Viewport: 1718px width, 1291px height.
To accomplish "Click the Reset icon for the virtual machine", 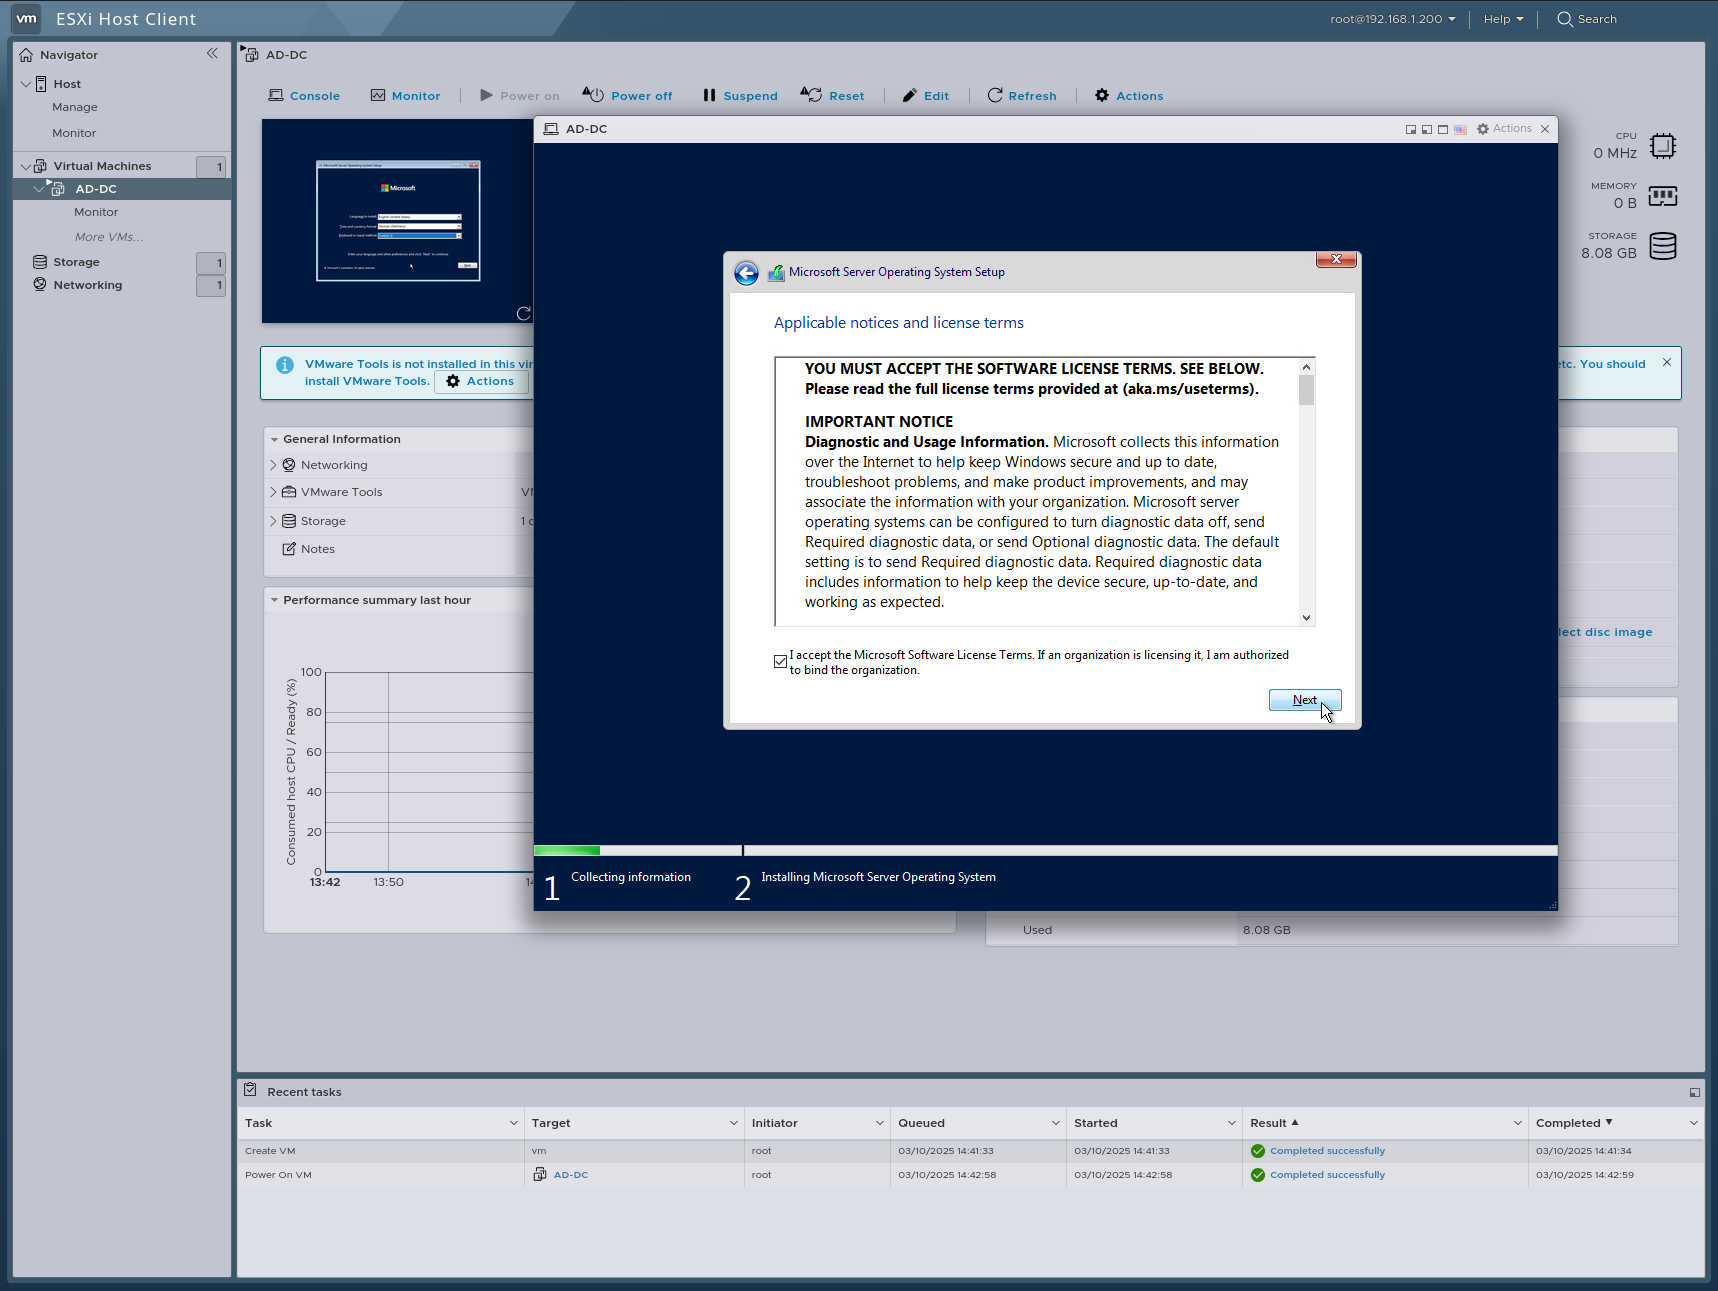I will 811,95.
